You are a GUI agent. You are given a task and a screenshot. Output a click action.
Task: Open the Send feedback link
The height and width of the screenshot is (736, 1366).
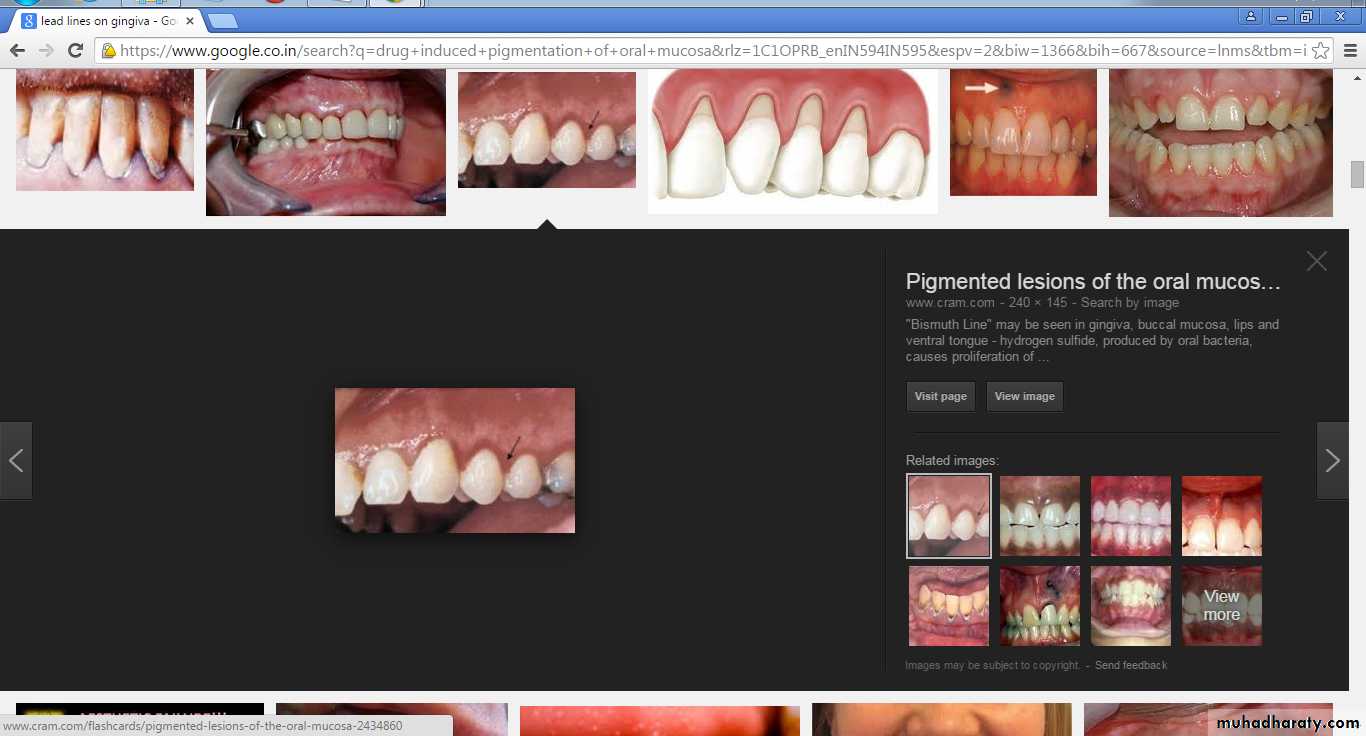coord(1130,665)
